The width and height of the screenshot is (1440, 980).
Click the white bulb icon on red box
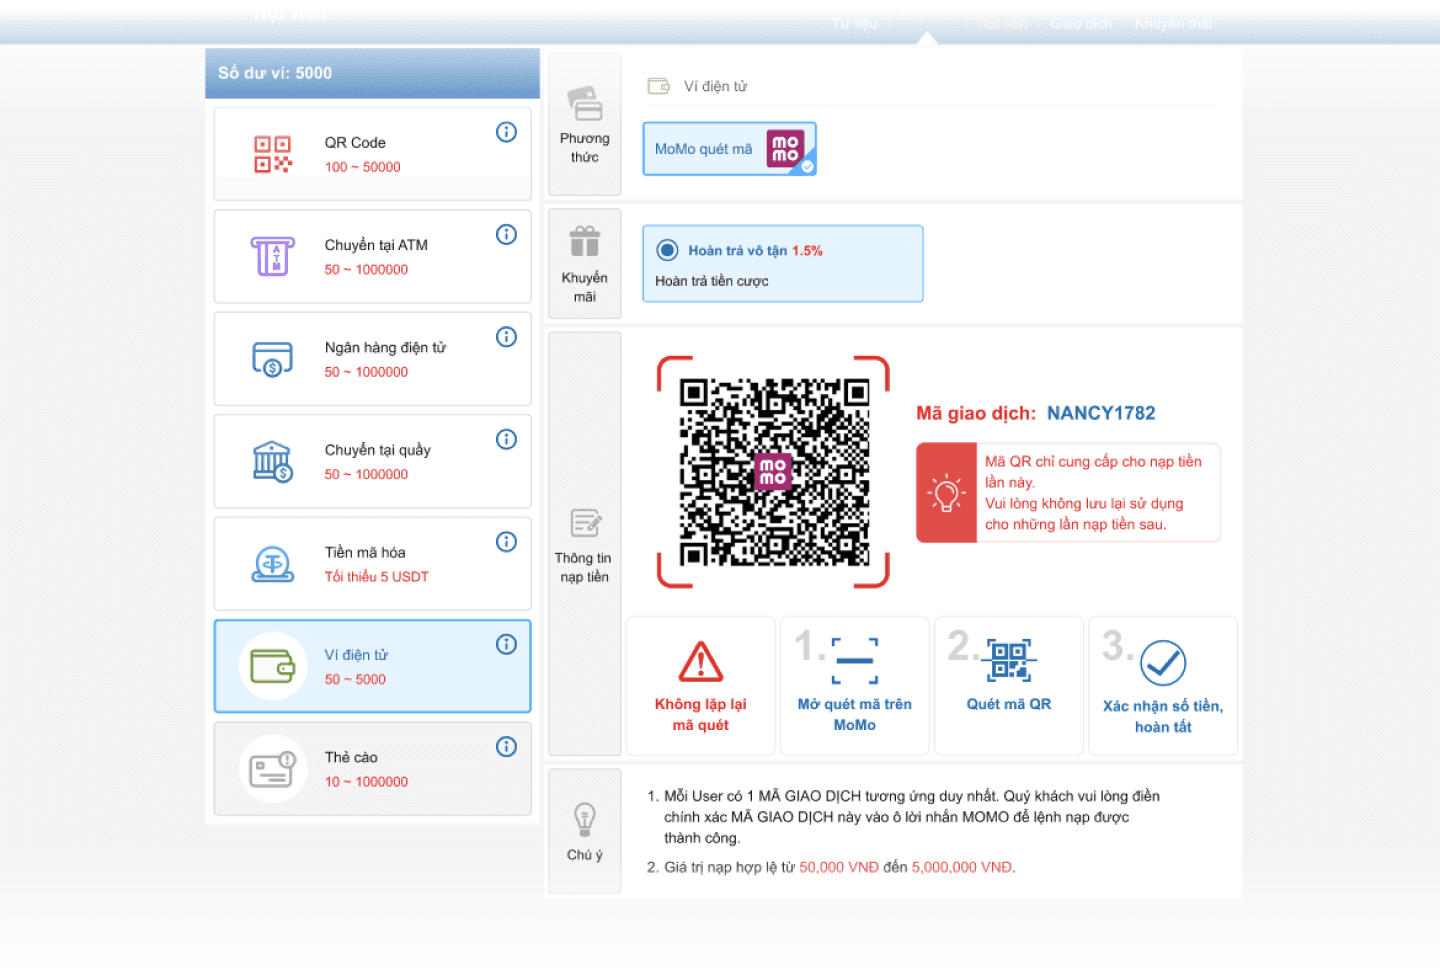(946, 493)
